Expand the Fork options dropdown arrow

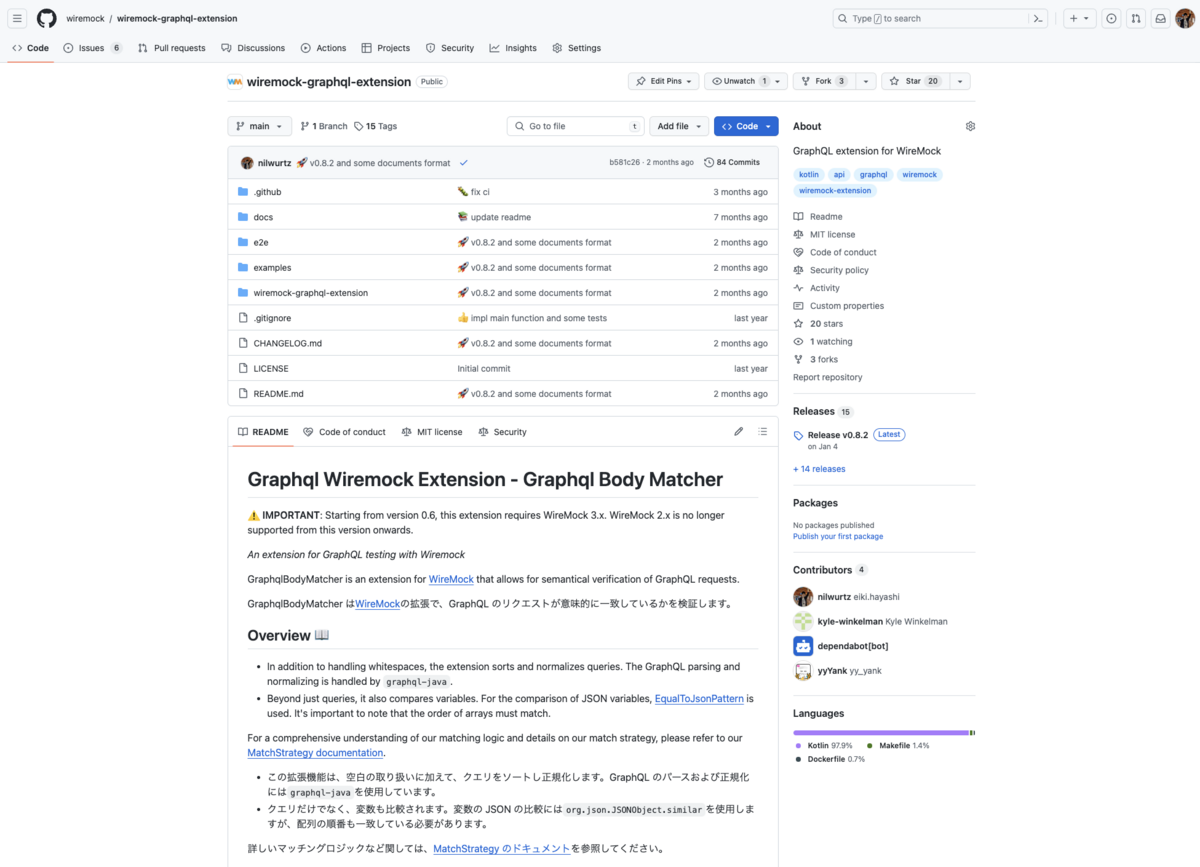[x=866, y=81]
